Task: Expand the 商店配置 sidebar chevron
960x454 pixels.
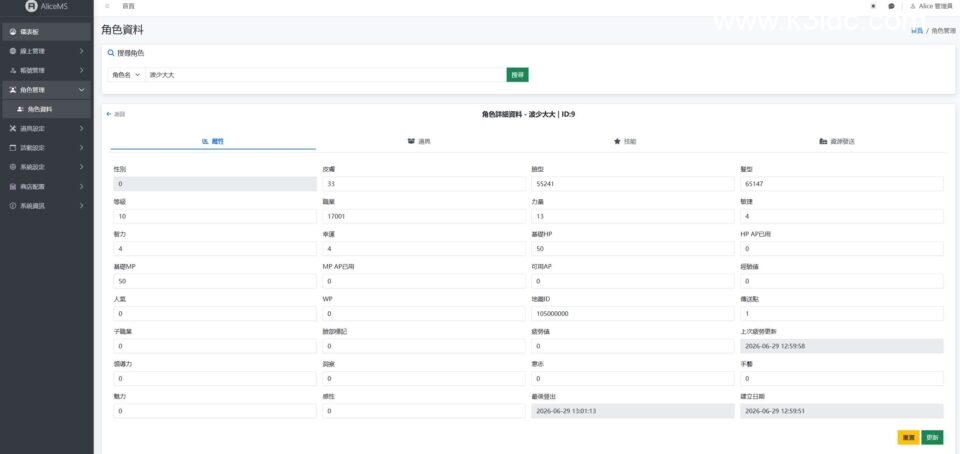Action: (x=81, y=187)
